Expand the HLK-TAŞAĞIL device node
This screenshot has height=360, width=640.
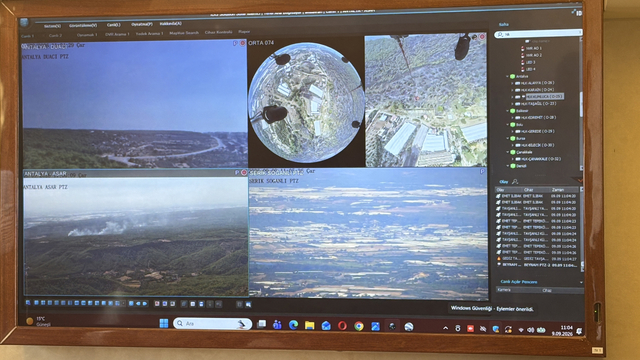[x=513, y=104]
